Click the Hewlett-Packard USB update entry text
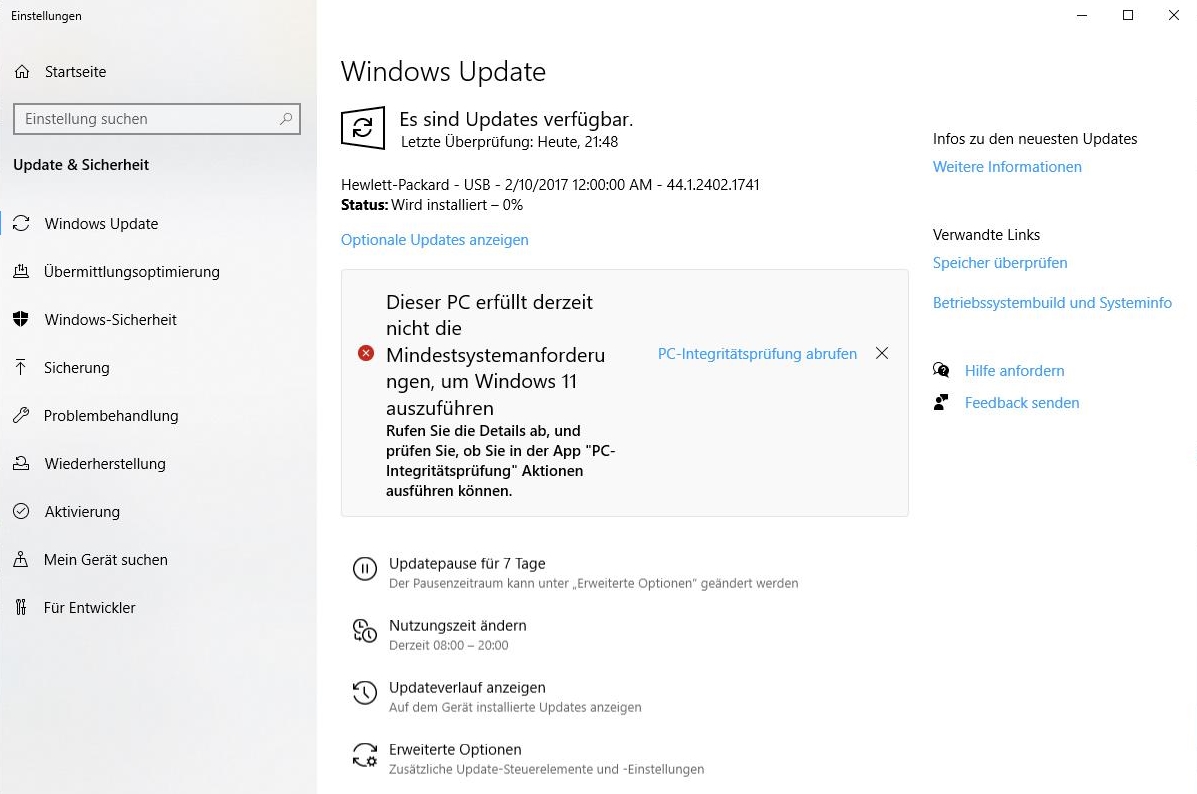Viewport: 1197px width, 794px height. click(550, 185)
